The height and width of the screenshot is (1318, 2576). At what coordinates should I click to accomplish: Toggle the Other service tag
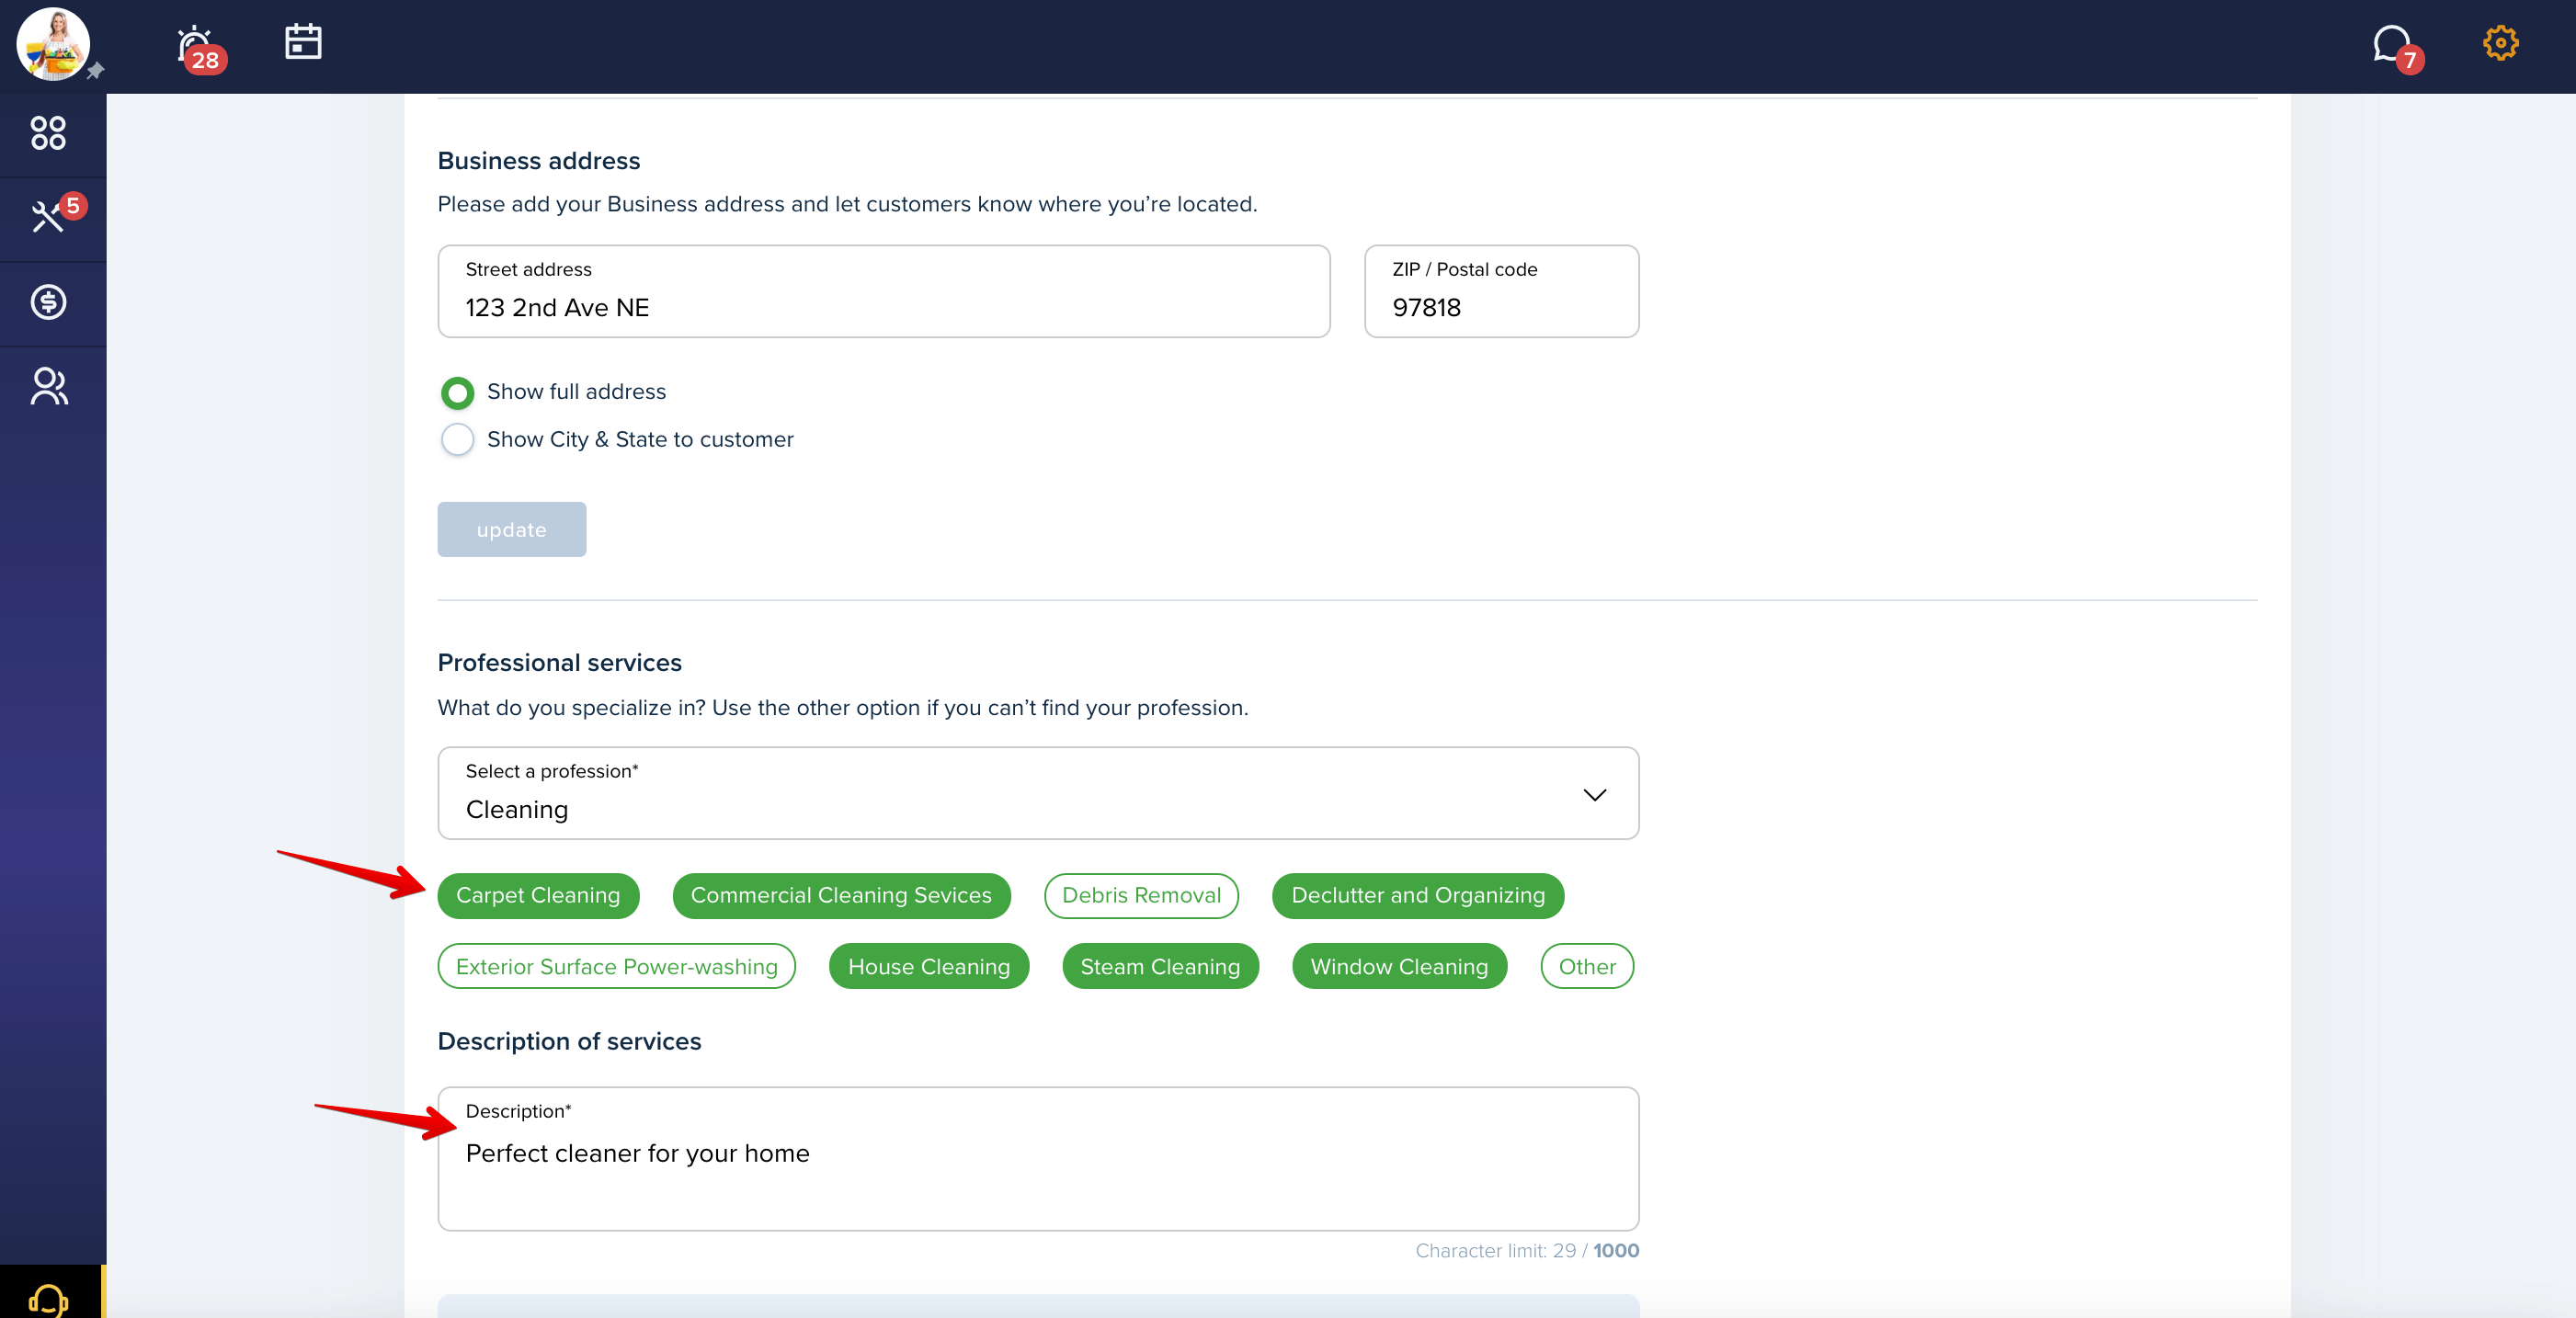(x=1587, y=967)
